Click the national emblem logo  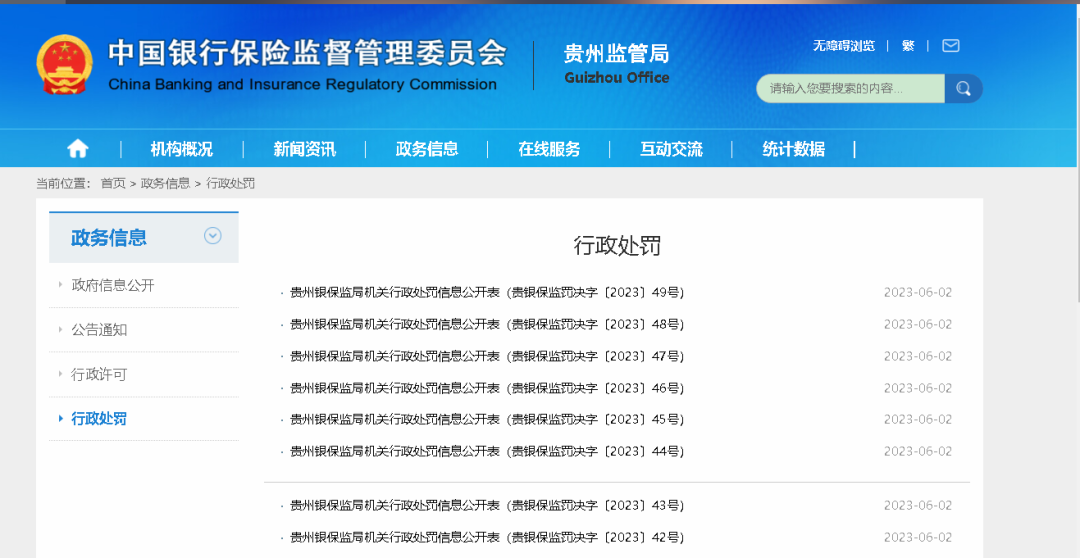[64, 64]
